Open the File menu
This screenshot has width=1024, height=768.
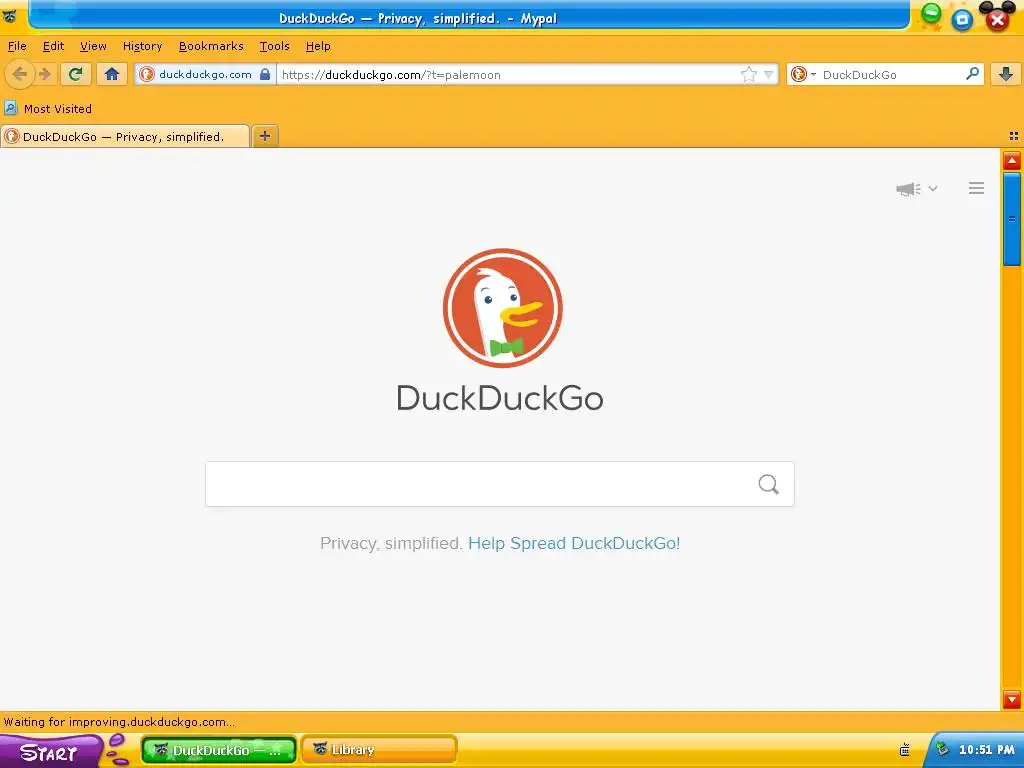(x=17, y=46)
